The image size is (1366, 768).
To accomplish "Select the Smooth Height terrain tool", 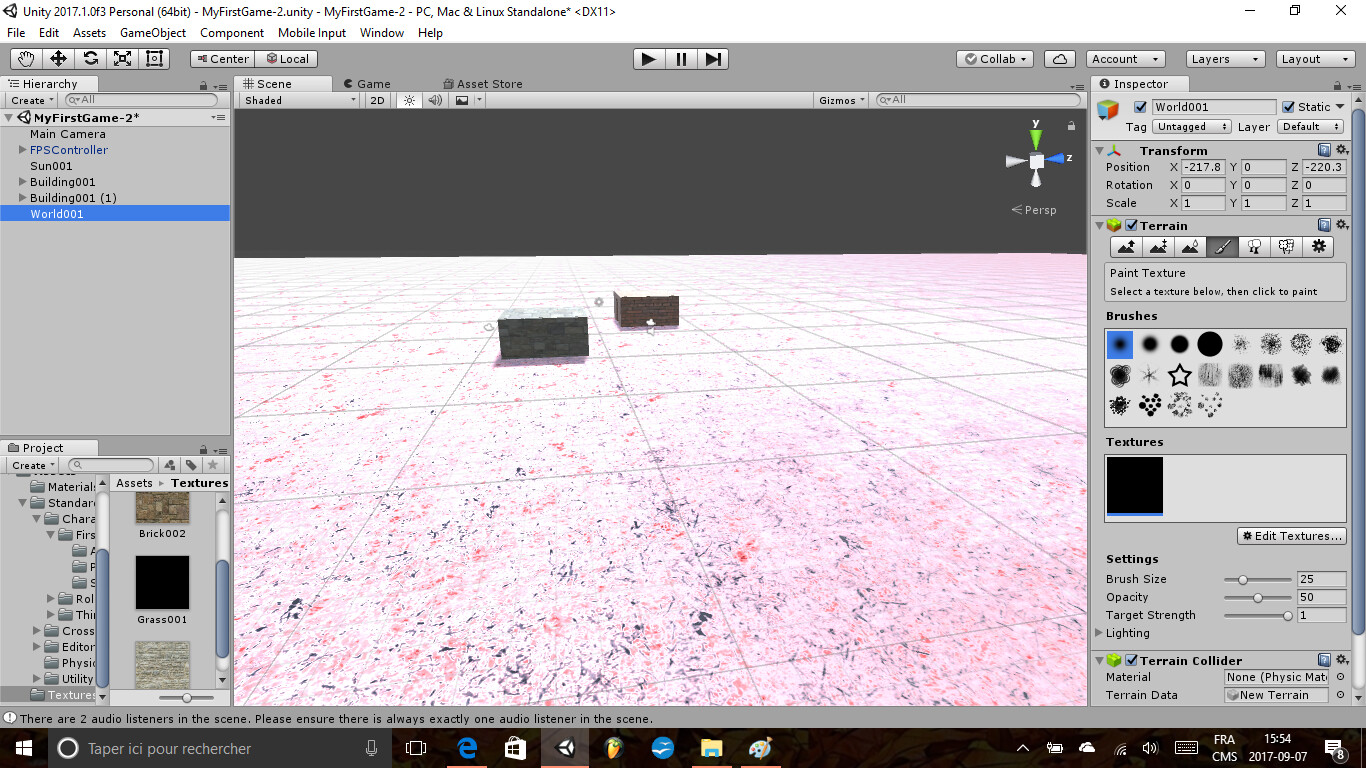I will pos(1190,247).
